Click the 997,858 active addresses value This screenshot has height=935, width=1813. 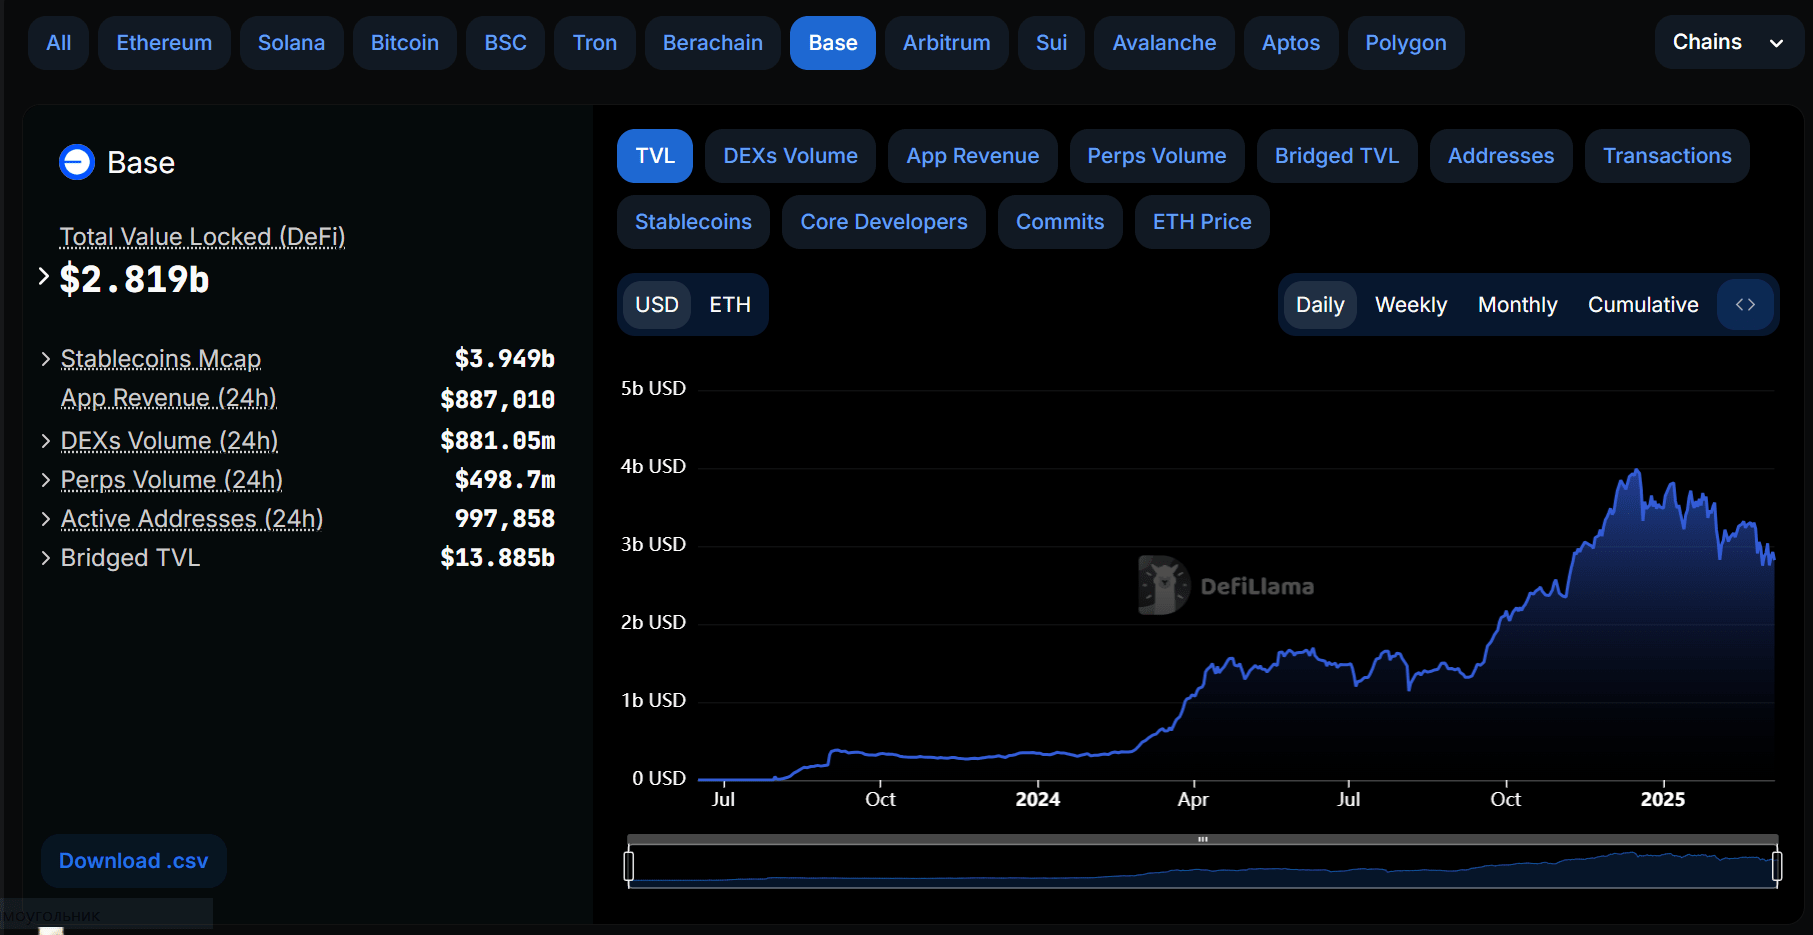(x=504, y=519)
